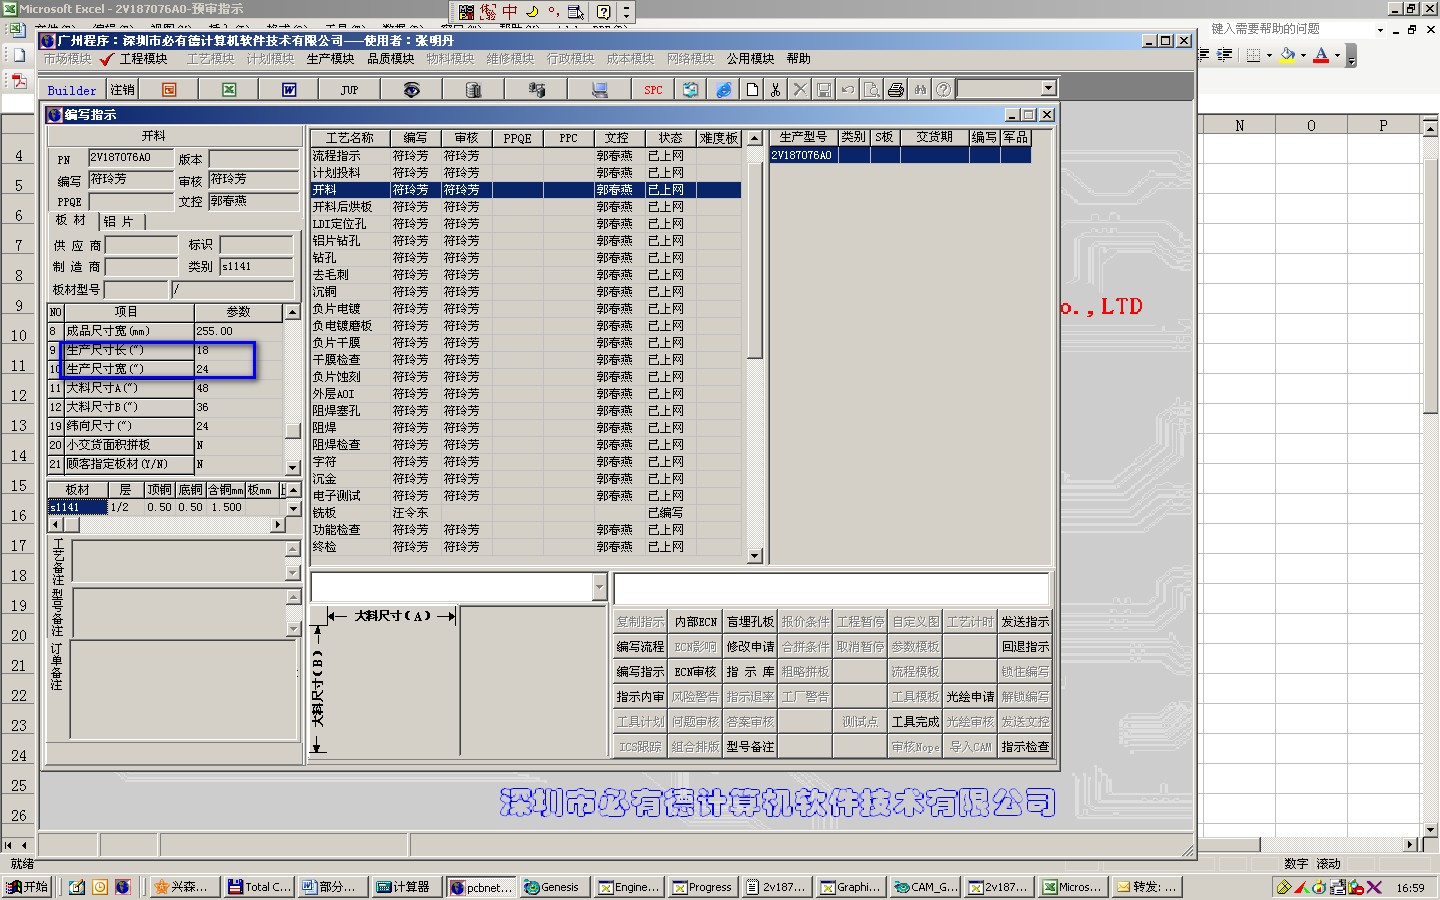Click the 型号备注 button
The height and width of the screenshot is (900, 1440).
[x=750, y=747]
